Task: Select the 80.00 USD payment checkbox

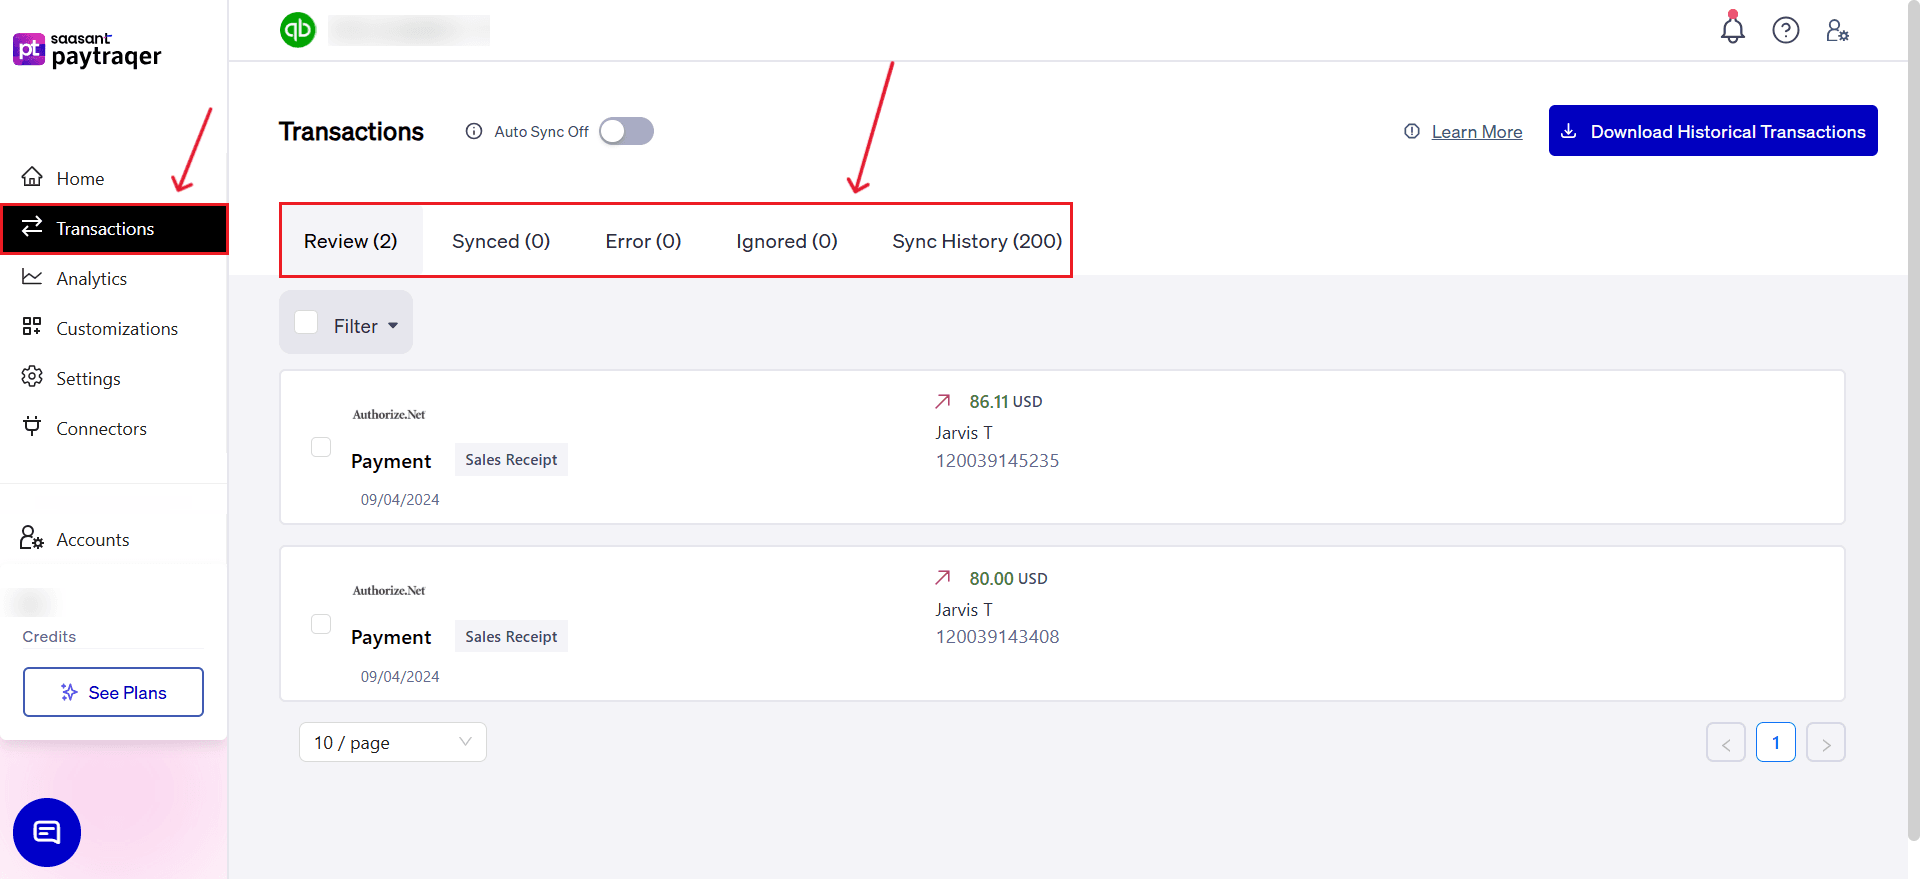Action: pos(321,624)
